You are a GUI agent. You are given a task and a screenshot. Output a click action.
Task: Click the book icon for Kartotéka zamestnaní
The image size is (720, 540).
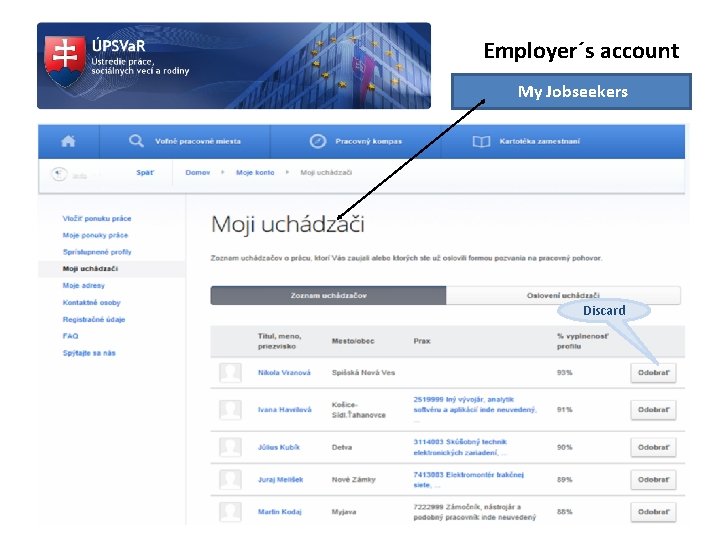tap(481, 141)
